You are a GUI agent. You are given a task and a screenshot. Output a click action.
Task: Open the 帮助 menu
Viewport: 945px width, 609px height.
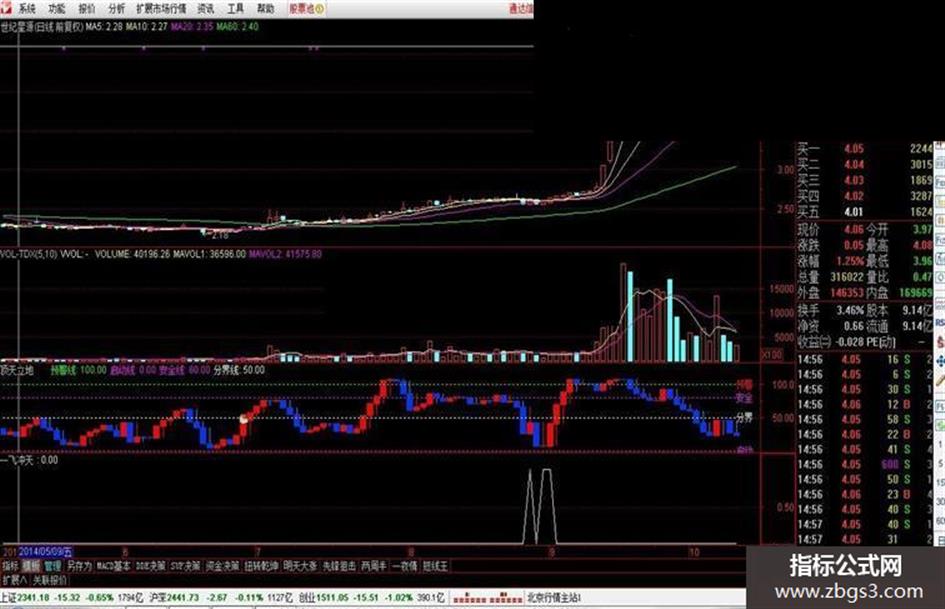click(265, 8)
